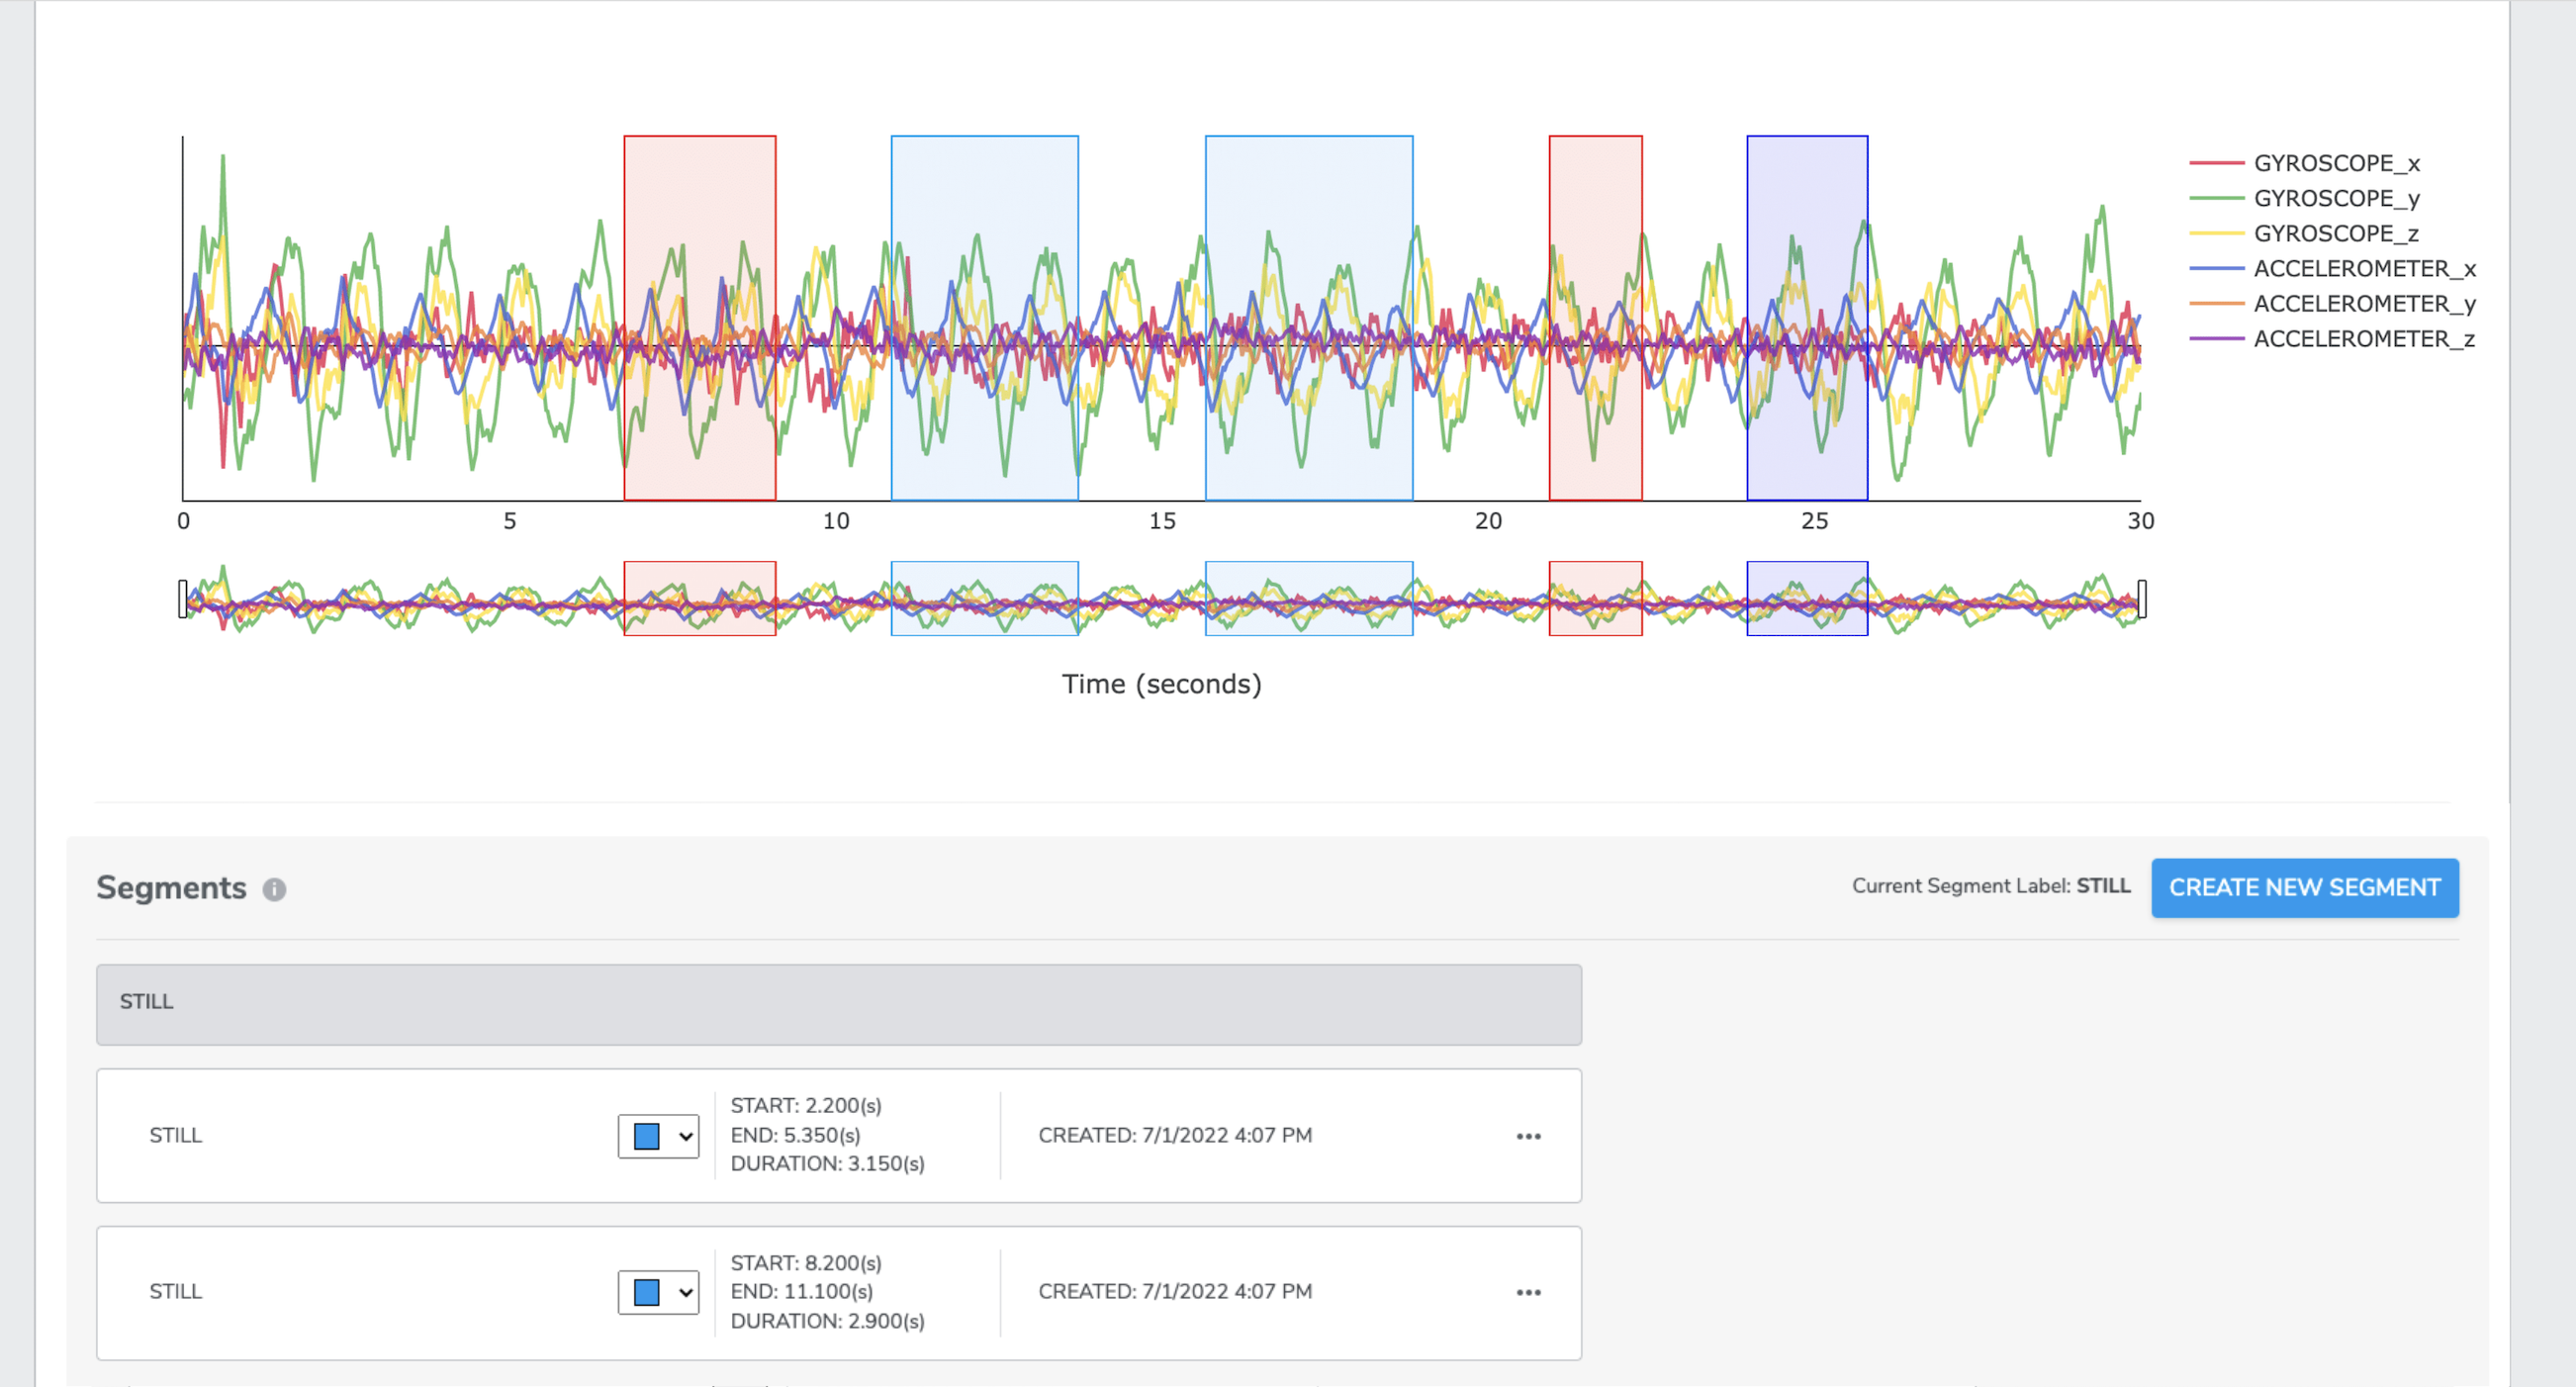Click left handle of range slider
Image resolution: width=2576 pixels, height=1387 pixels.
point(183,598)
